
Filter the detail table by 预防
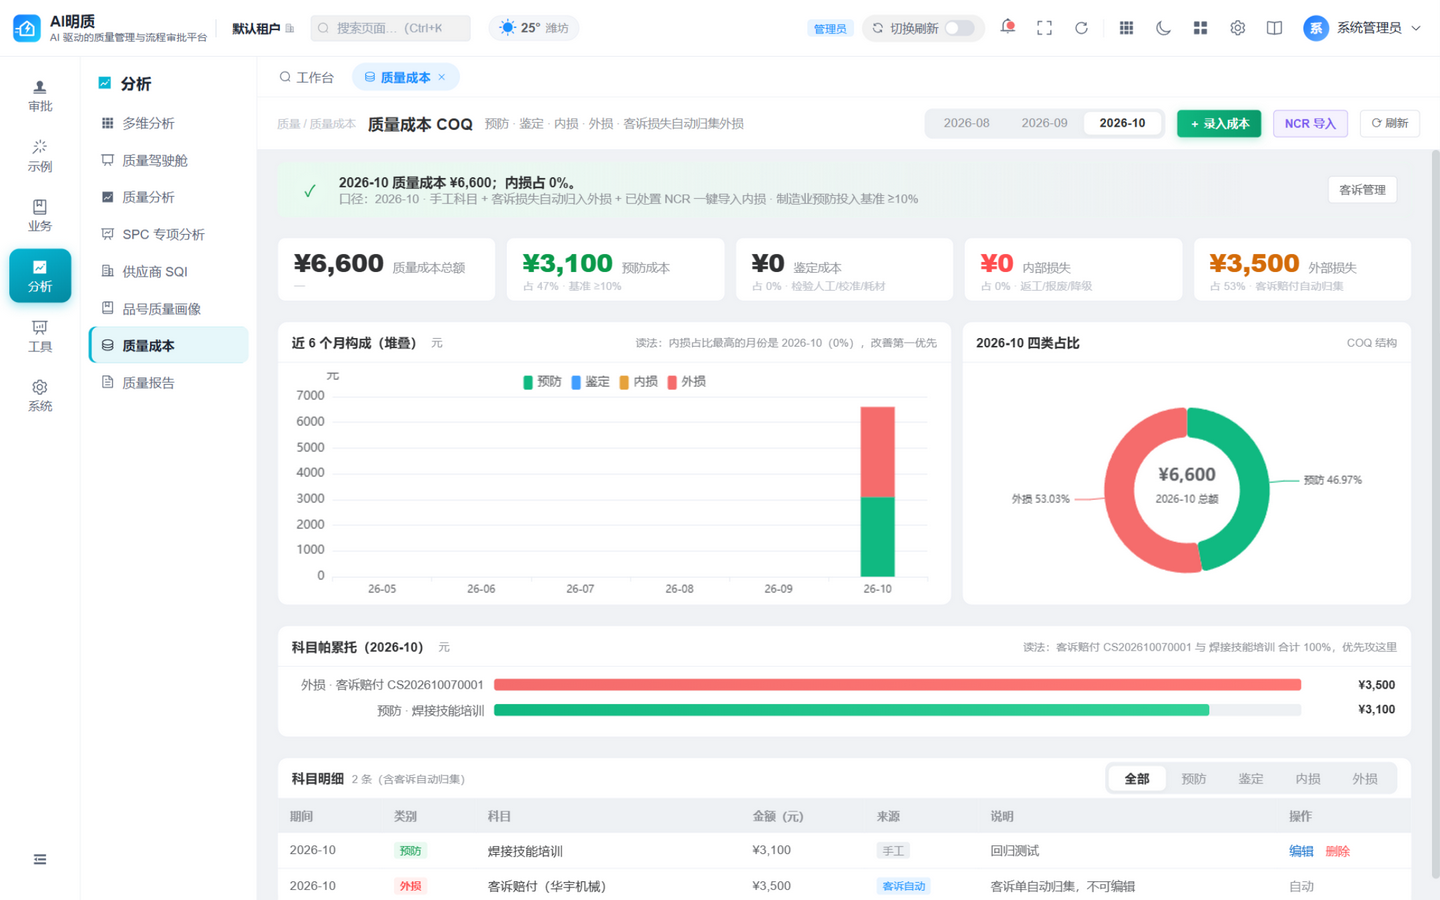tap(1193, 779)
